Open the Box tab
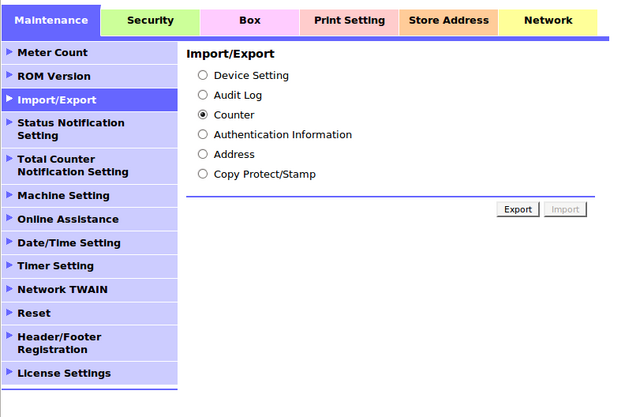Screen dimensions: 640x417 [250, 21]
